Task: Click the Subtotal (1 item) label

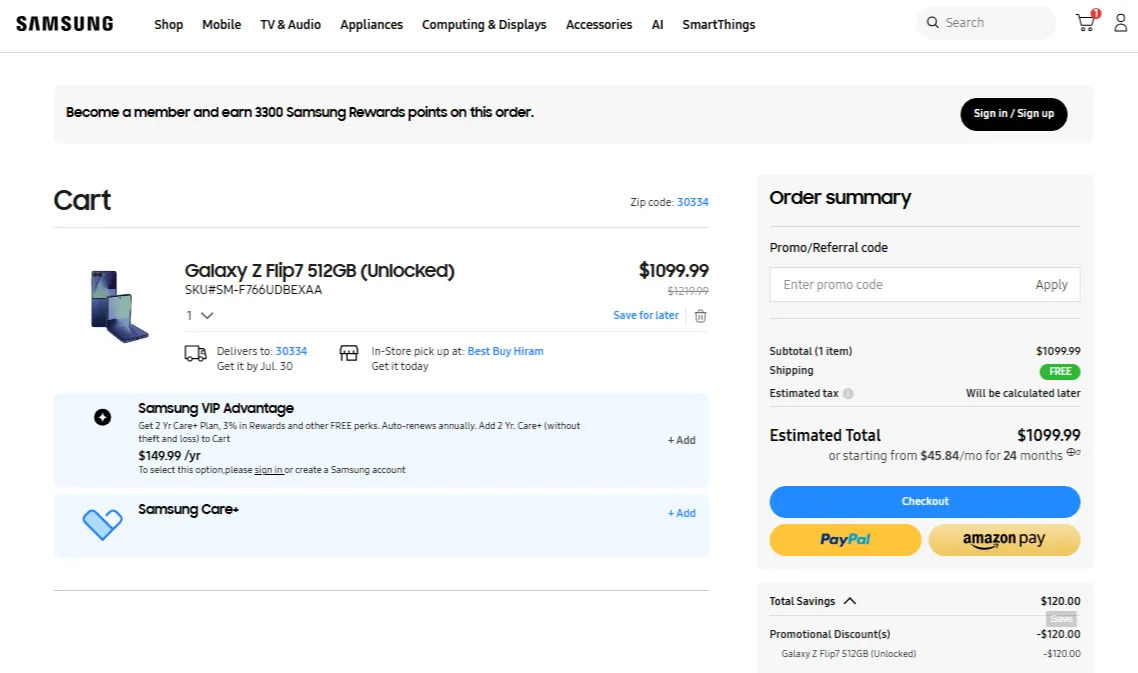Action: pyautogui.click(x=811, y=351)
